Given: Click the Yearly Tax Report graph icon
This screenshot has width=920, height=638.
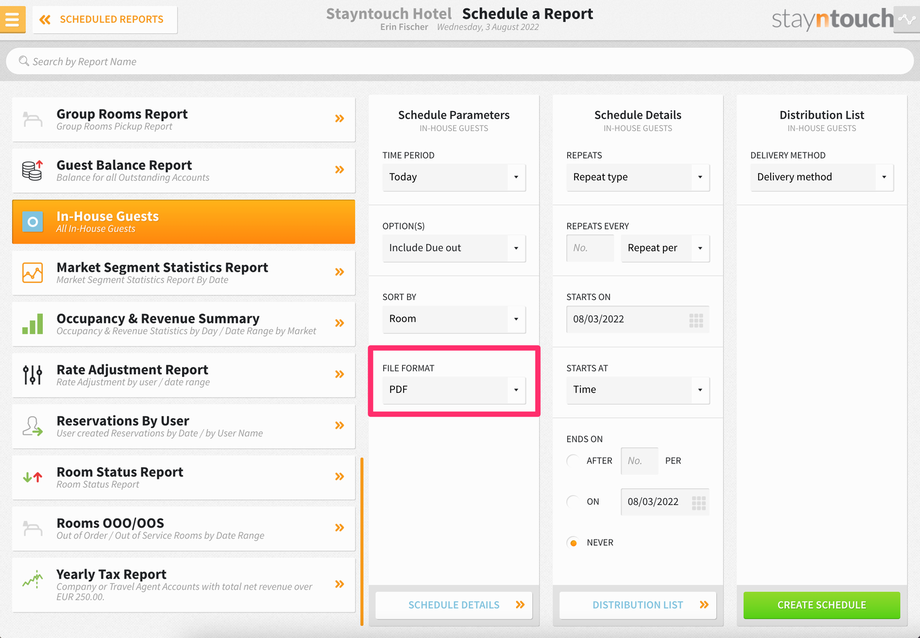Looking at the screenshot, I should [33, 580].
